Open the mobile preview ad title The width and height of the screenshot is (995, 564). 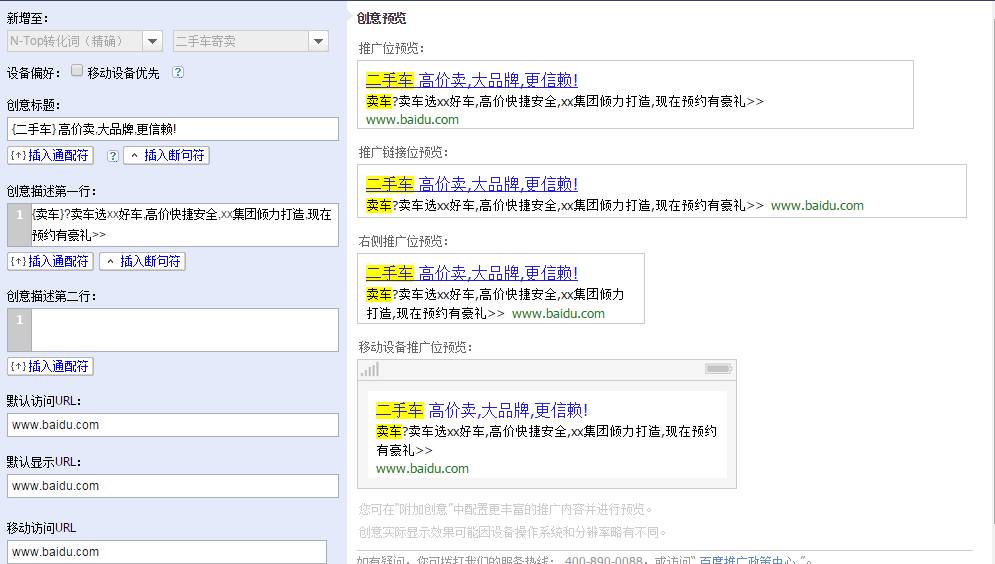coord(482,410)
